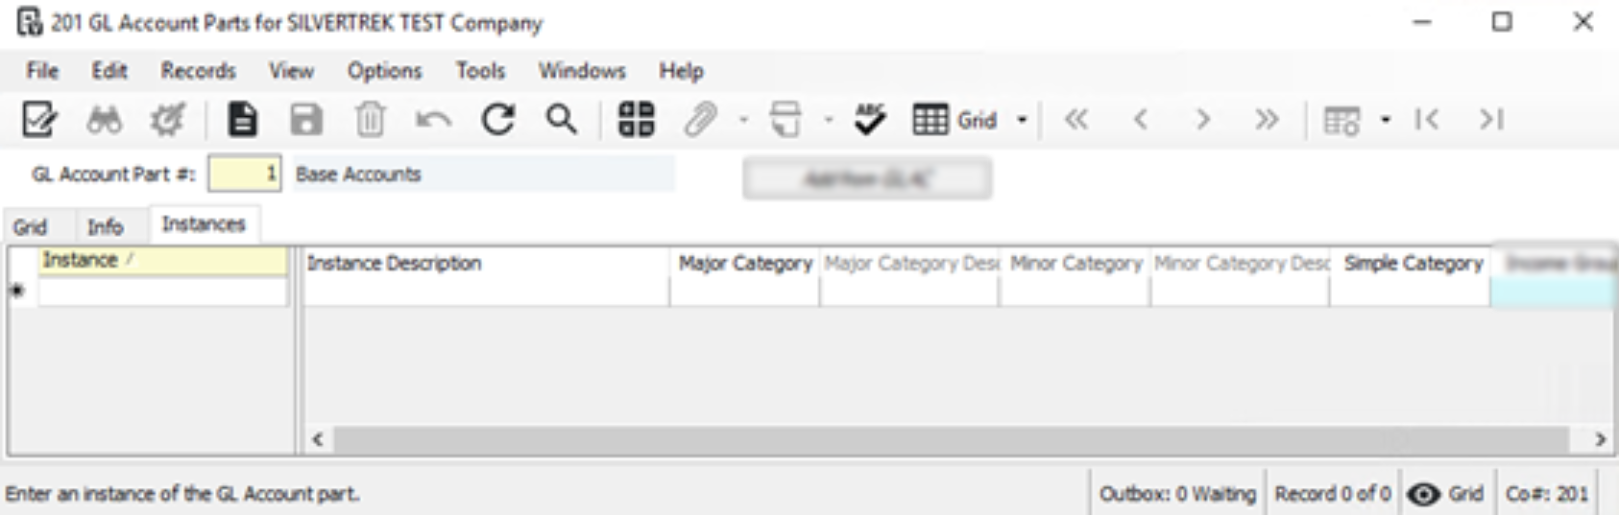Expand the attachment dropdown arrow
1619x515 pixels.
tap(743, 120)
